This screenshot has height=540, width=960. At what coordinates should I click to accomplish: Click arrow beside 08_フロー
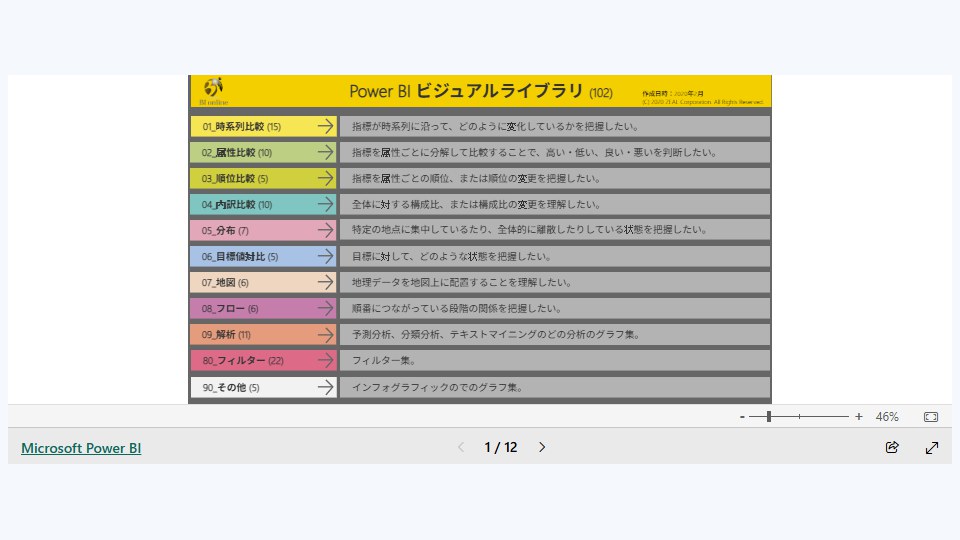tap(326, 308)
